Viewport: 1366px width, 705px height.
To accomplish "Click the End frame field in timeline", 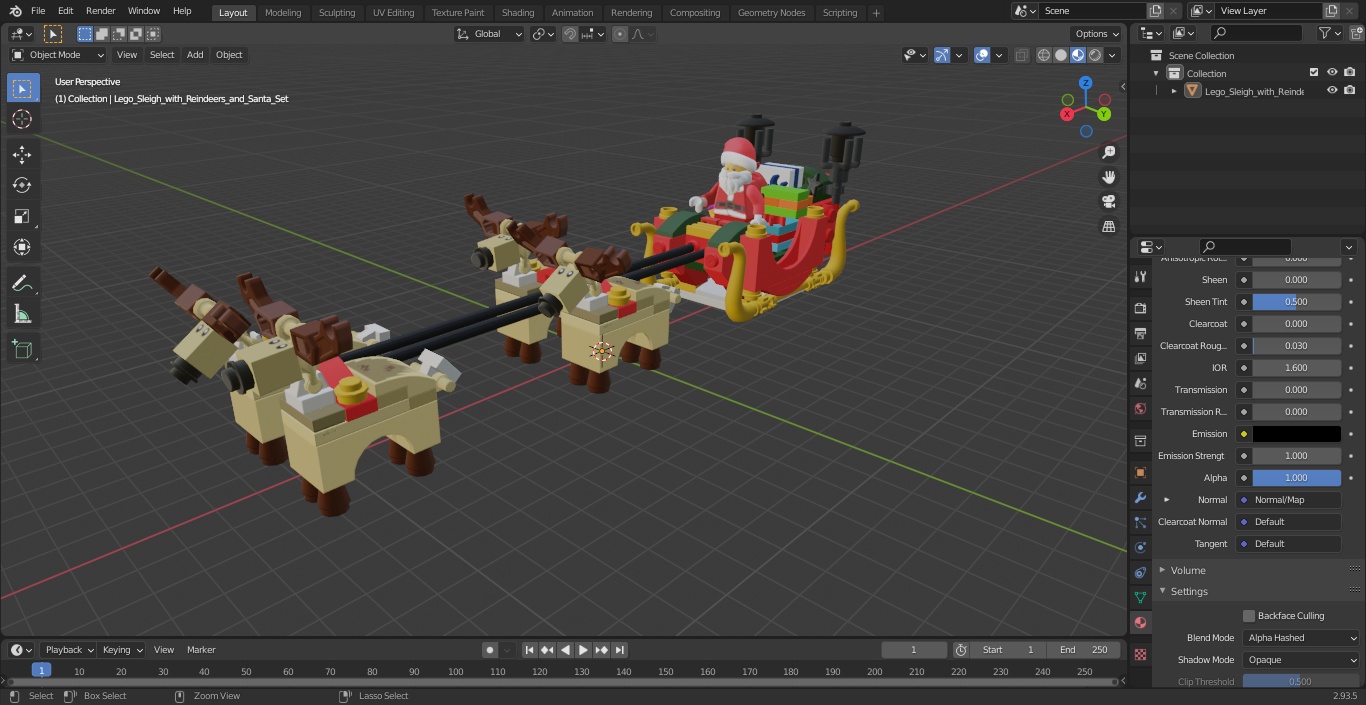I will [1084, 650].
